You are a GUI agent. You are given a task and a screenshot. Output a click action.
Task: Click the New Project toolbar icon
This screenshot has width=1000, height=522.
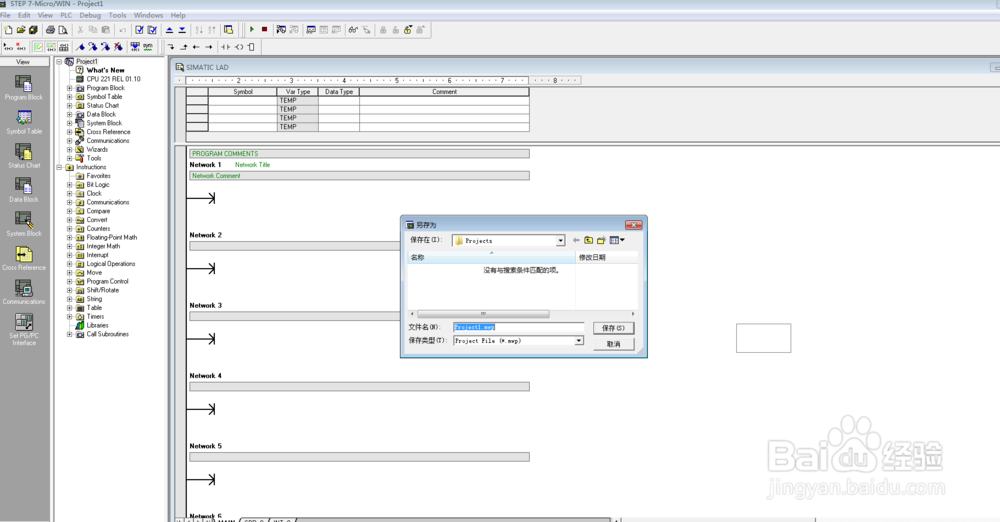pos(8,30)
